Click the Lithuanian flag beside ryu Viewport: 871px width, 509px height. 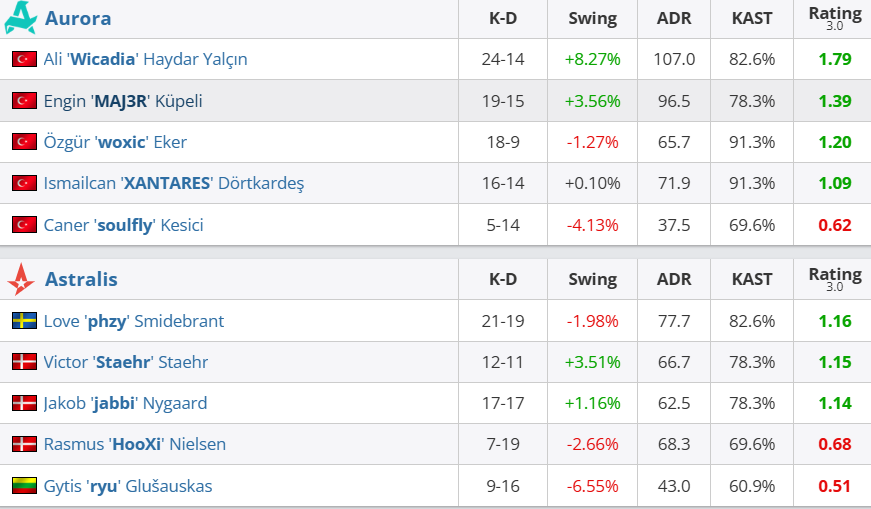pos(24,486)
